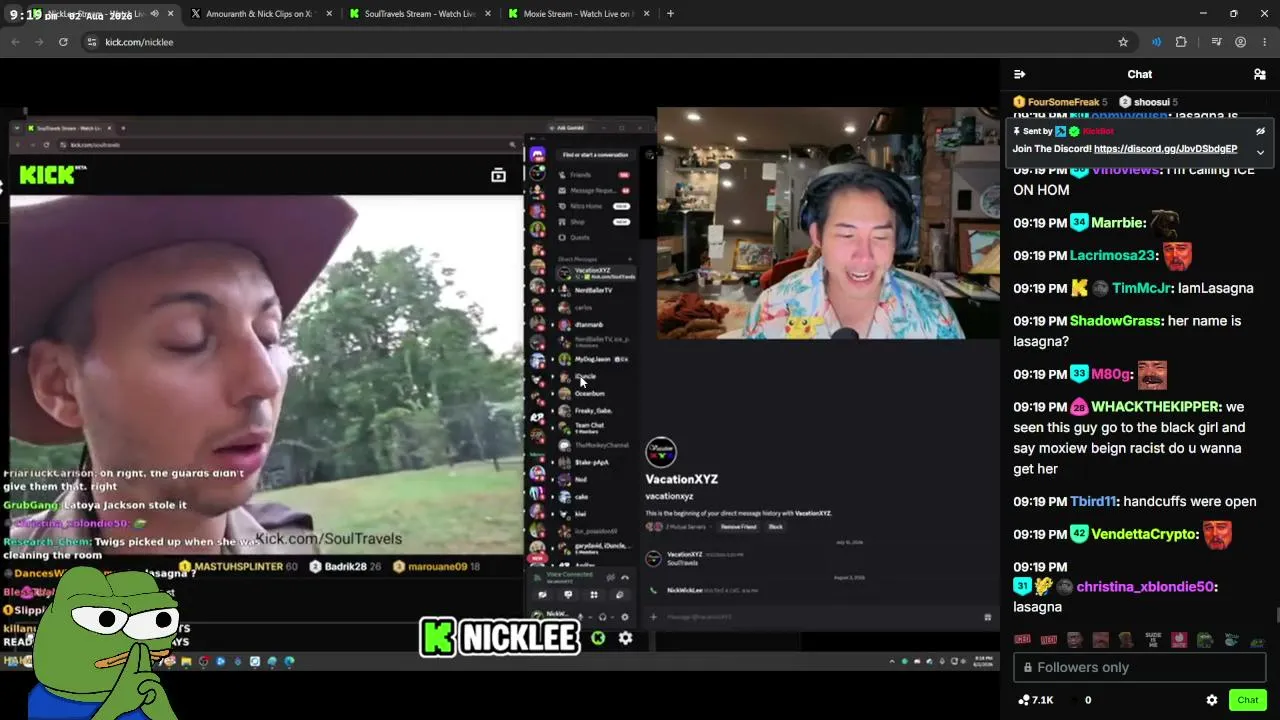
Task: Click the emote at the start of the emote row
Action: tap(1022, 640)
